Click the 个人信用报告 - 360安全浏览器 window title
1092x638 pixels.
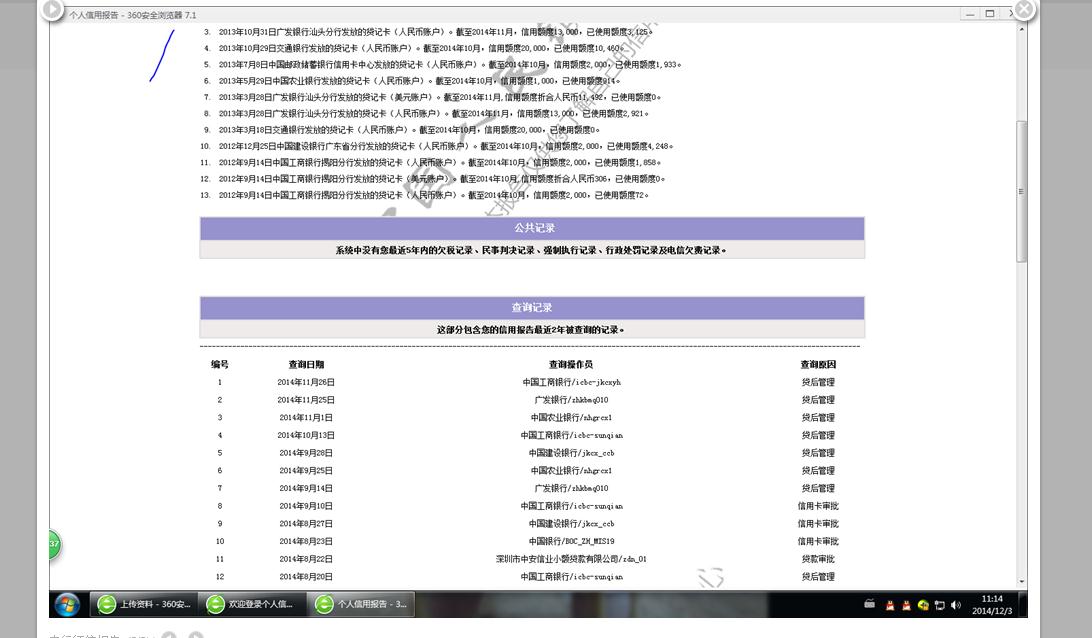pyautogui.click(x=132, y=15)
